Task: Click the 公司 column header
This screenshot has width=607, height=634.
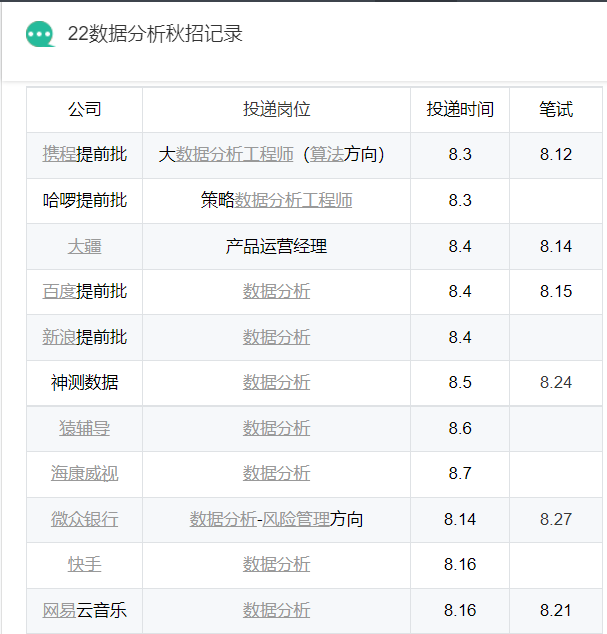Action: 85,109
